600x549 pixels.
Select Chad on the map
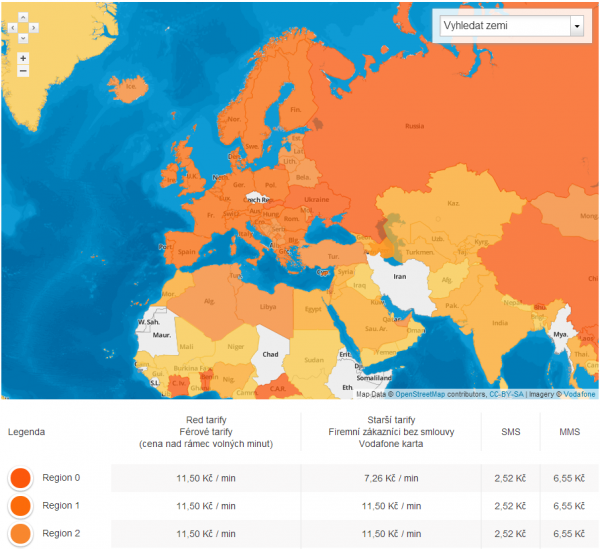point(269,354)
